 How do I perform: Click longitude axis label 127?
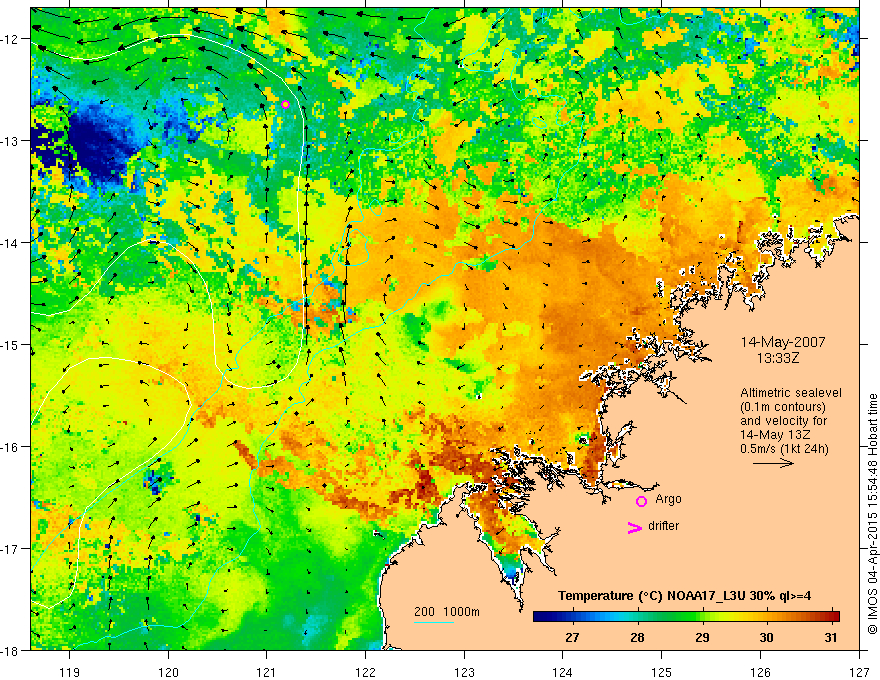[x=859, y=672]
